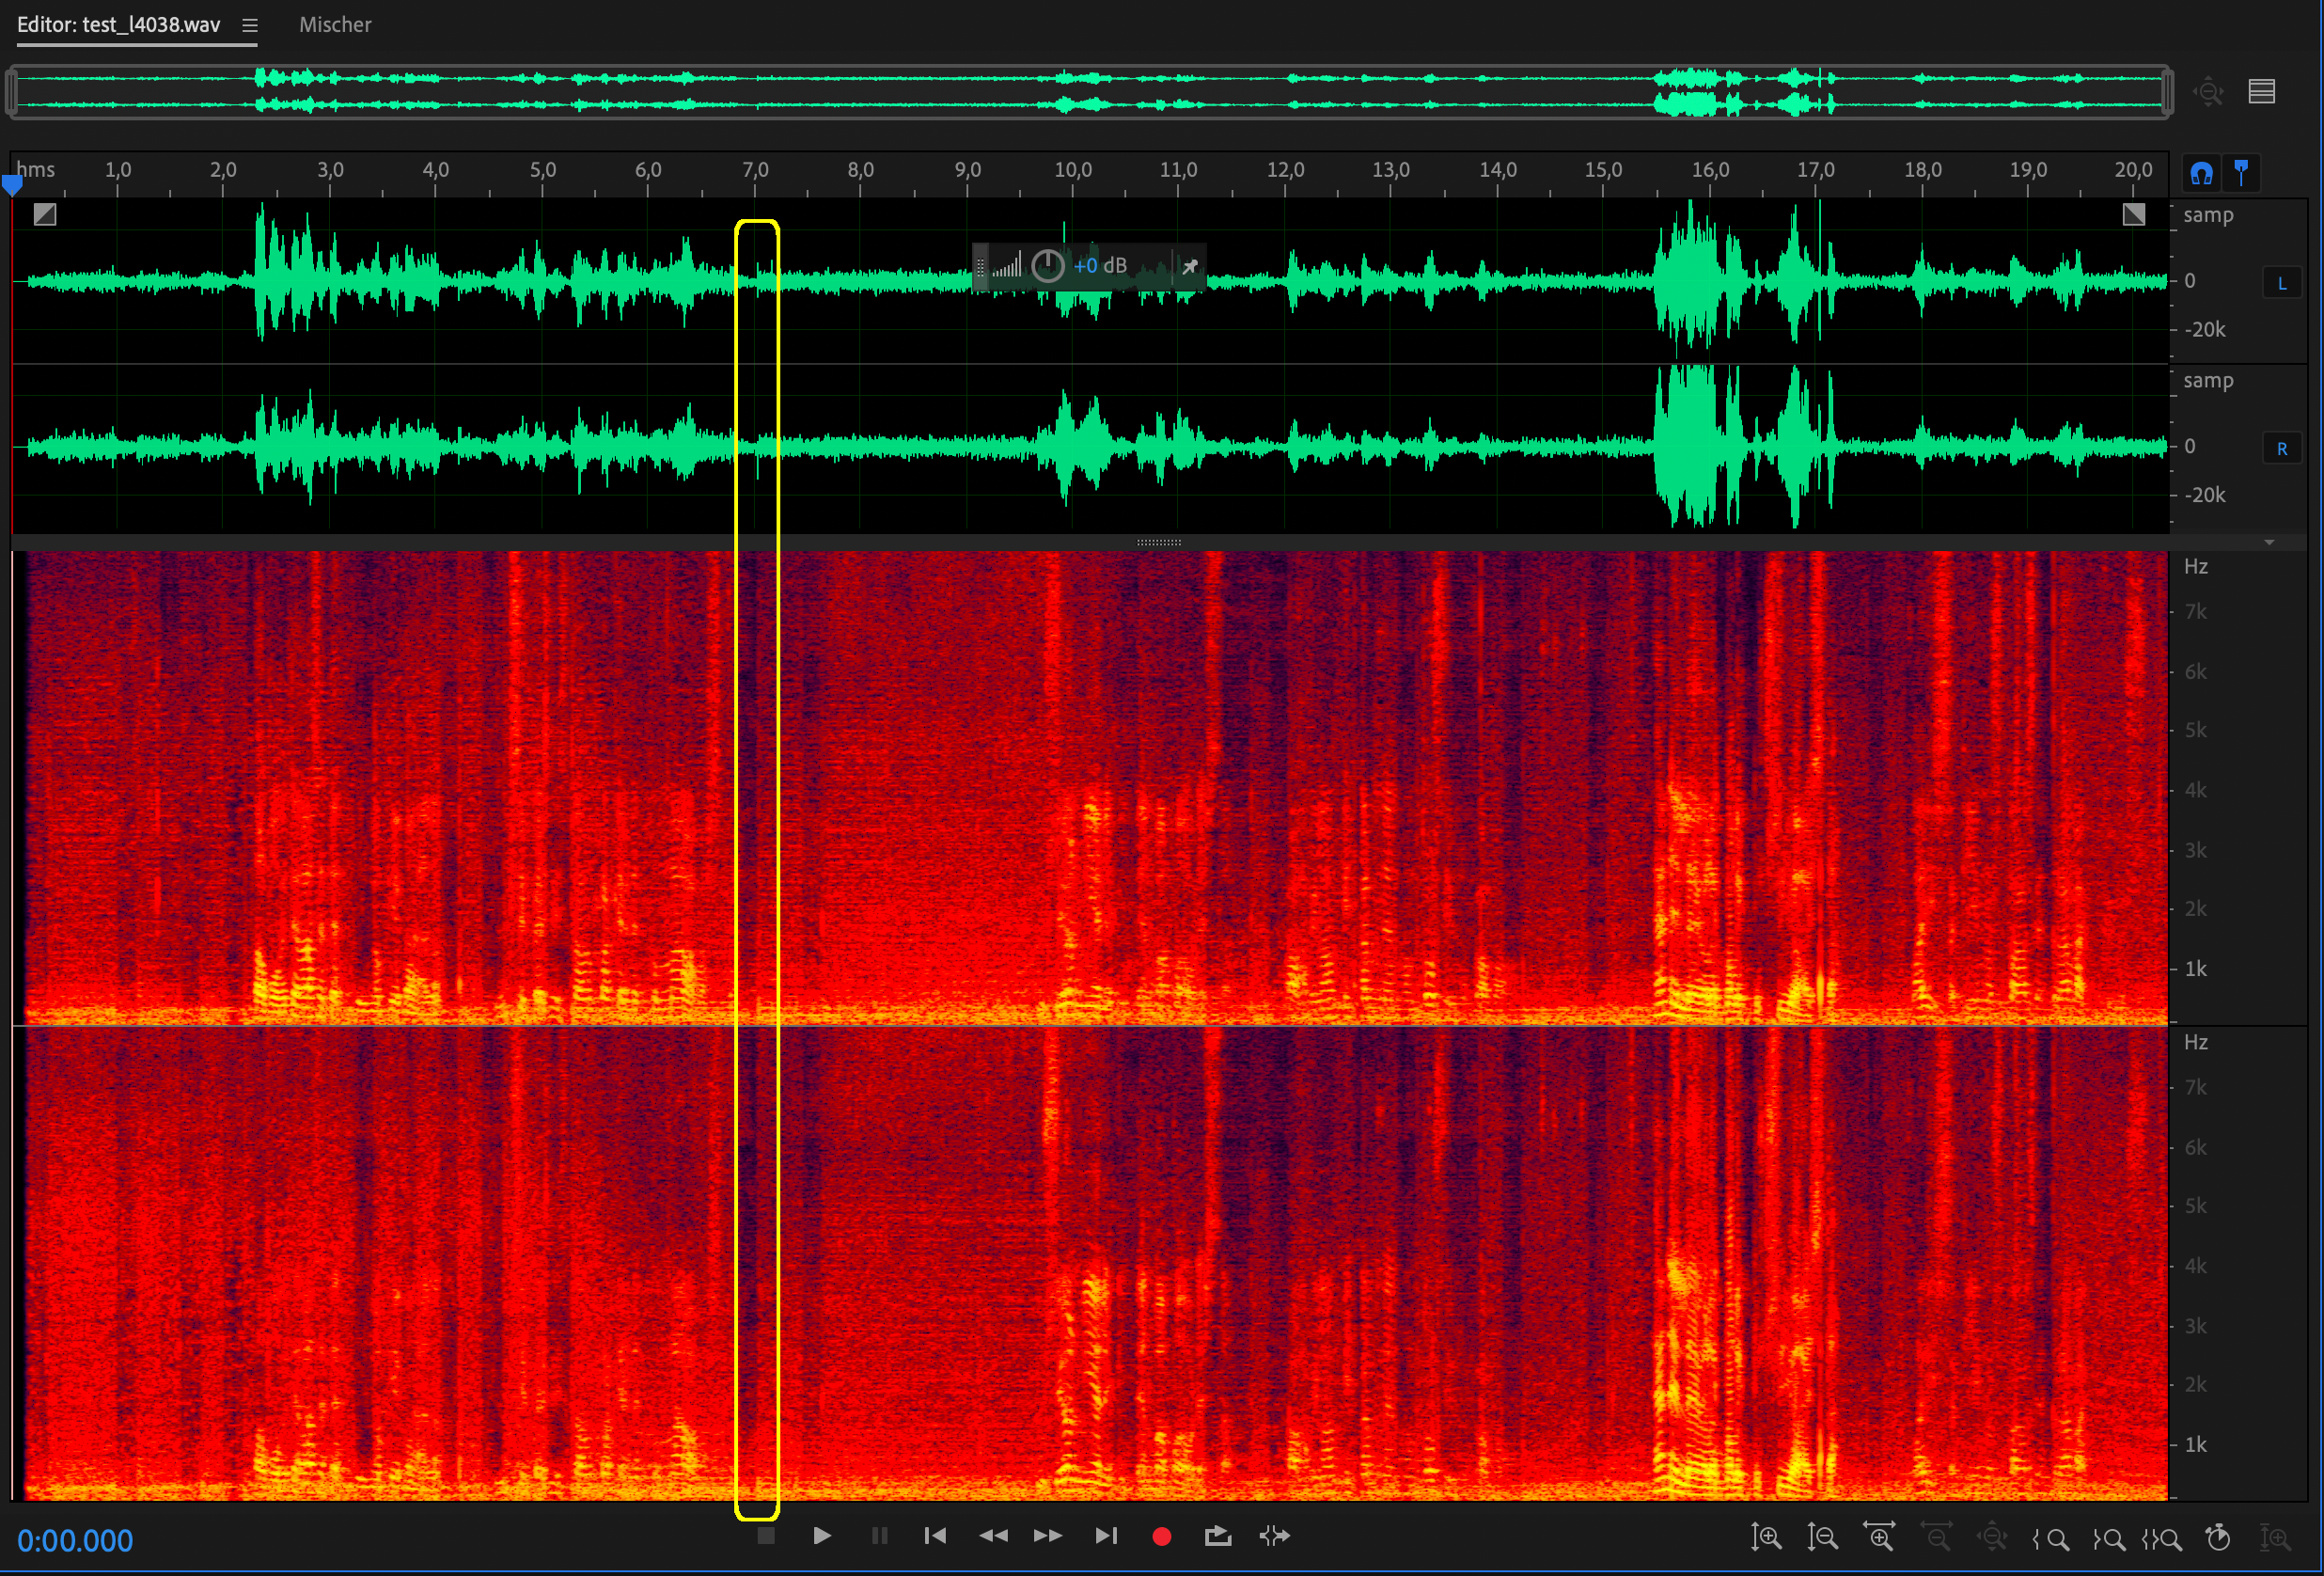The image size is (2324, 1576).
Task: Expand the small arrow below the waveform
Action: [2269, 542]
